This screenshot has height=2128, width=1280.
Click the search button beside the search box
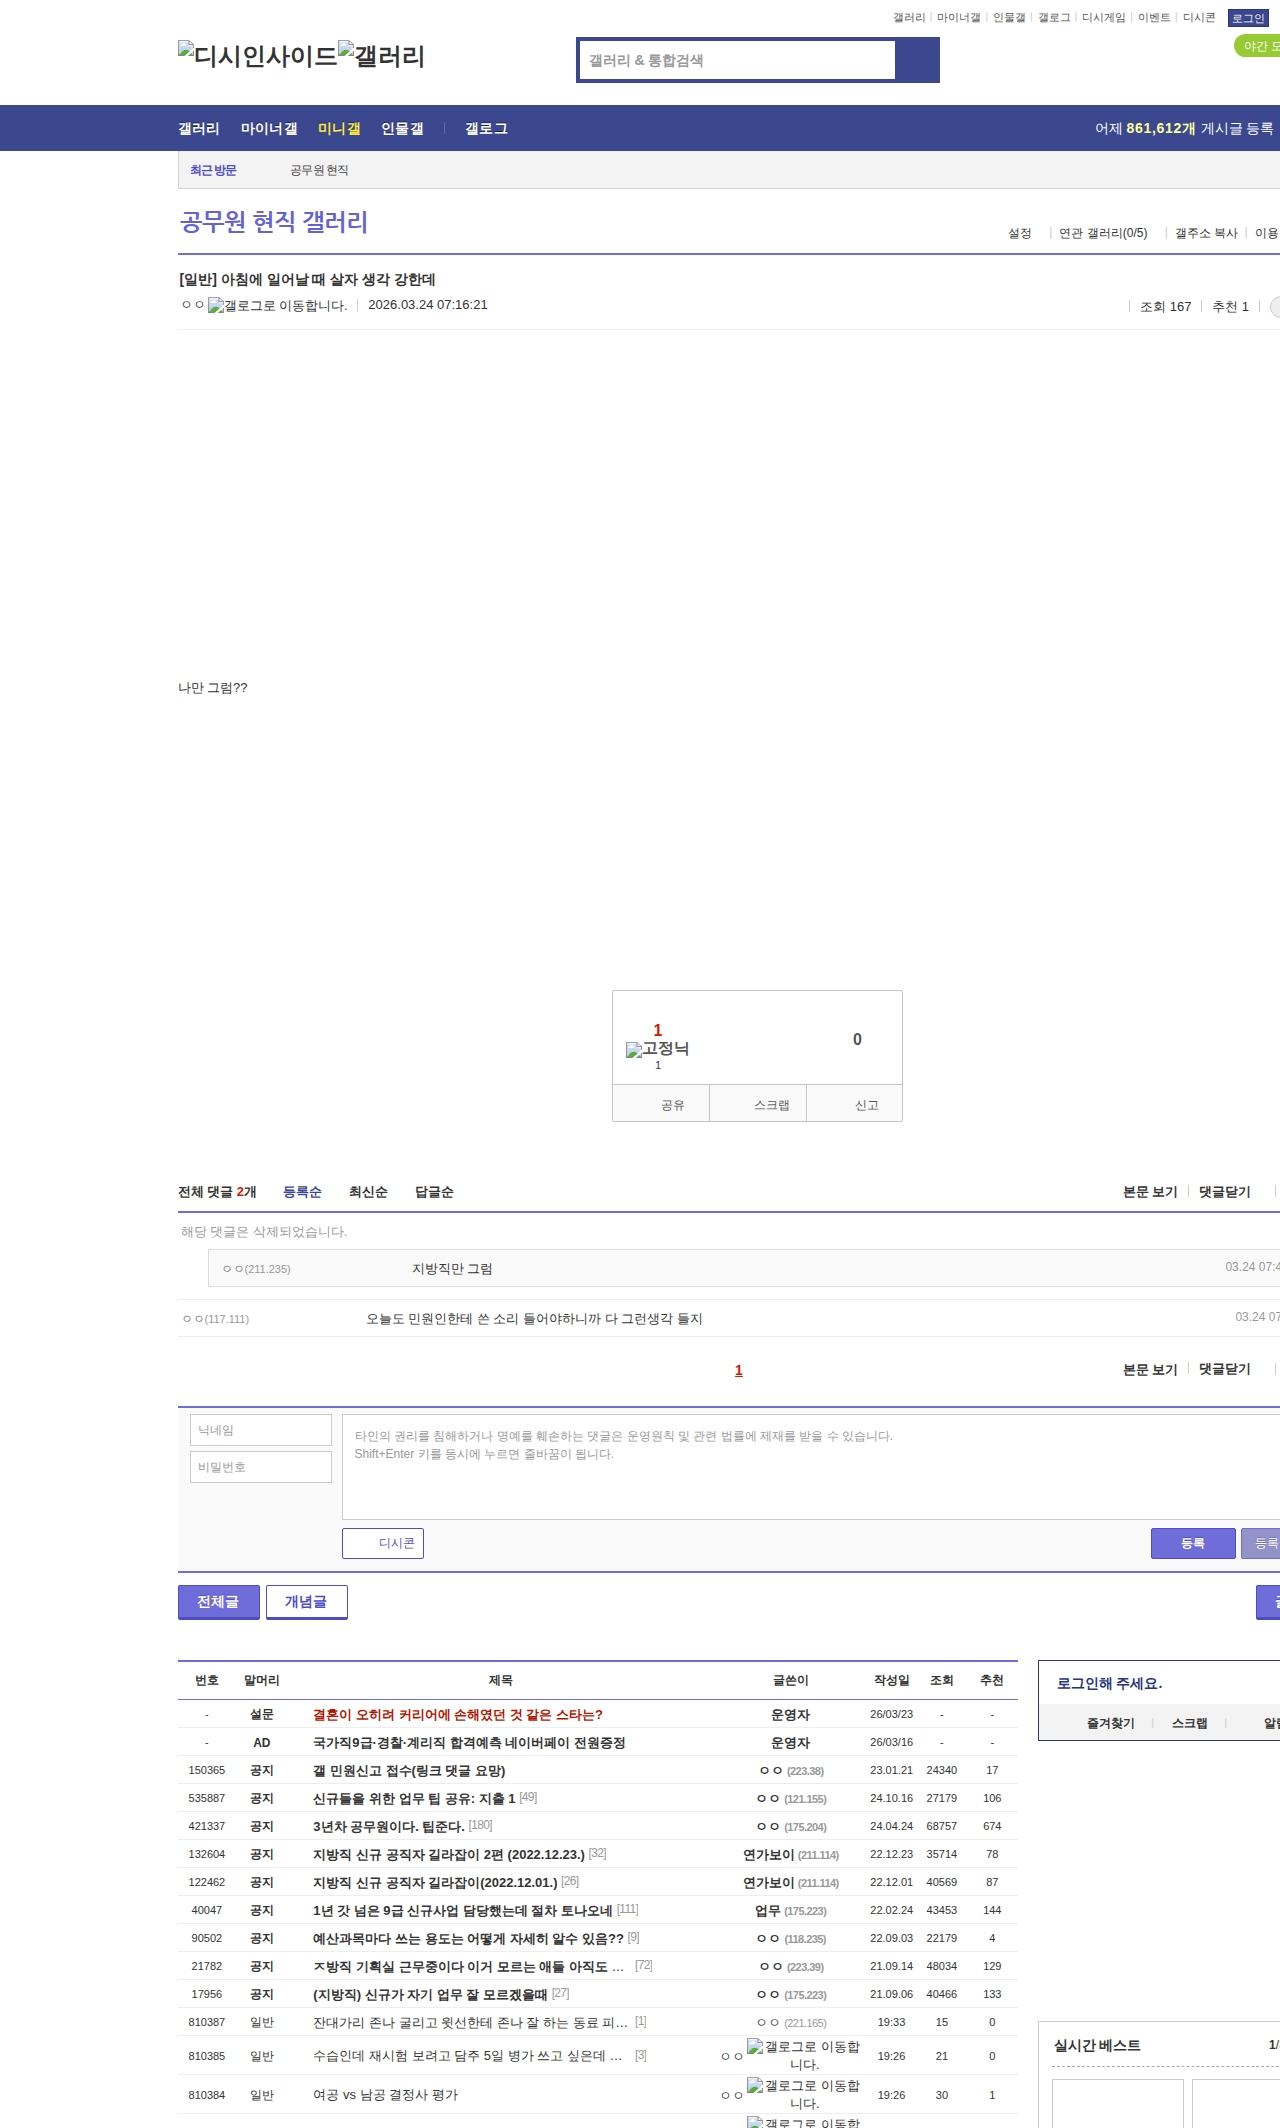click(917, 60)
